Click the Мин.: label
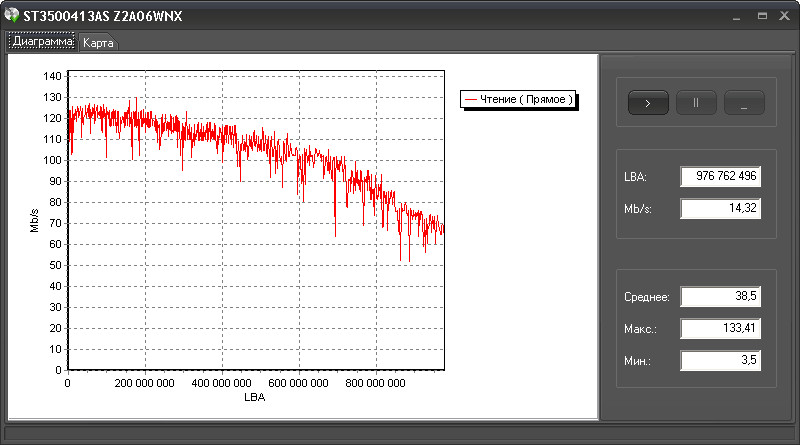The height and width of the screenshot is (445, 800). [x=637, y=361]
